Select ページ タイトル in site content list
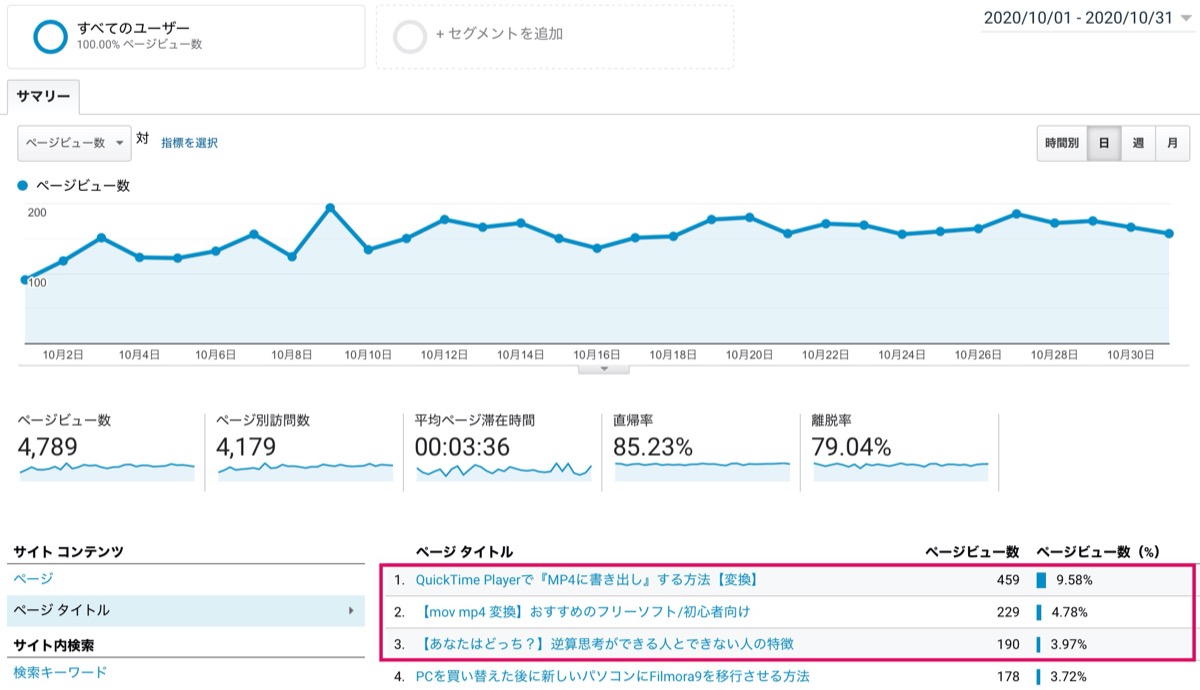Screen dimensions: 1200x690 point(186,610)
